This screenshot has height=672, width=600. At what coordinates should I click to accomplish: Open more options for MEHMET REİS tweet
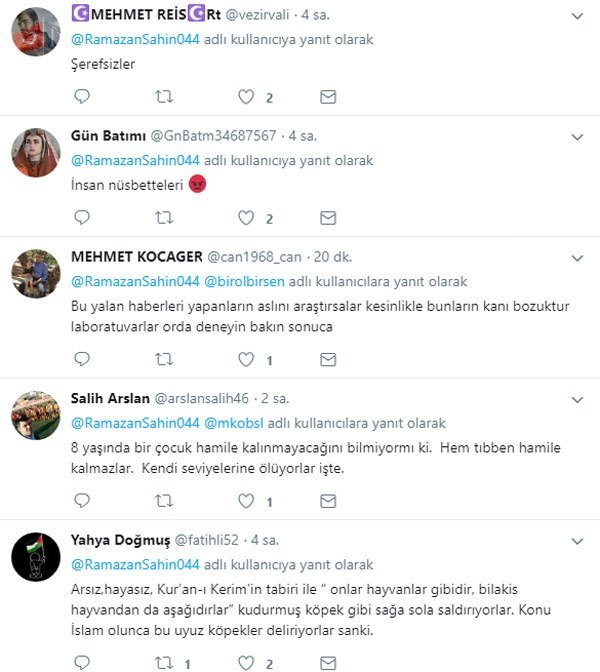tap(577, 16)
